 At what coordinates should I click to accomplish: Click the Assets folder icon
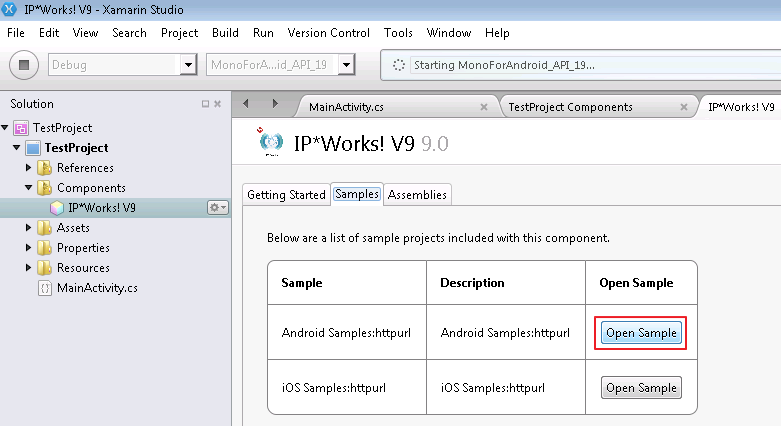pos(44,228)
